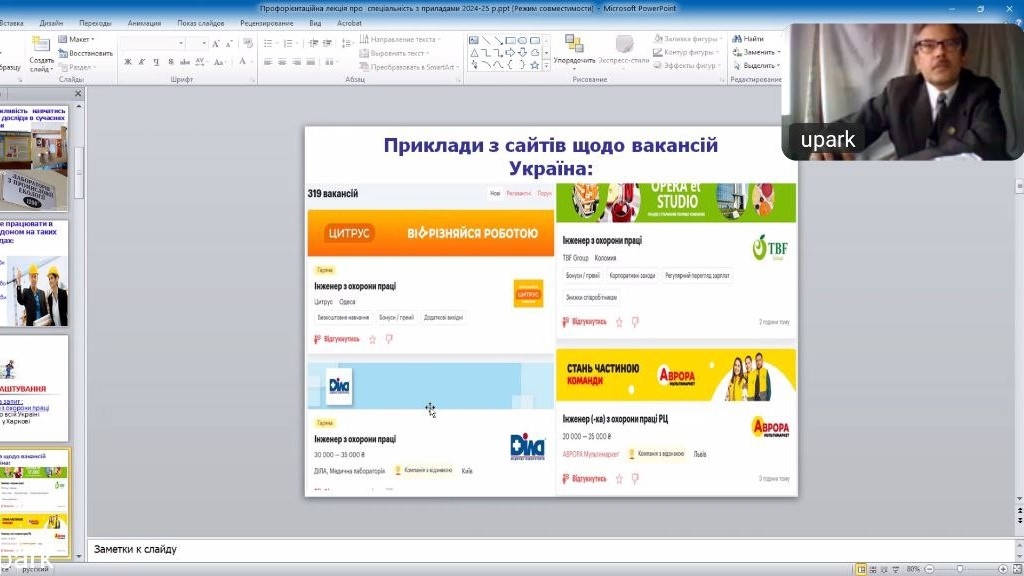1024x576 pixels.
Task: Click the increase font size icon
Action: [x=218, y=44]
